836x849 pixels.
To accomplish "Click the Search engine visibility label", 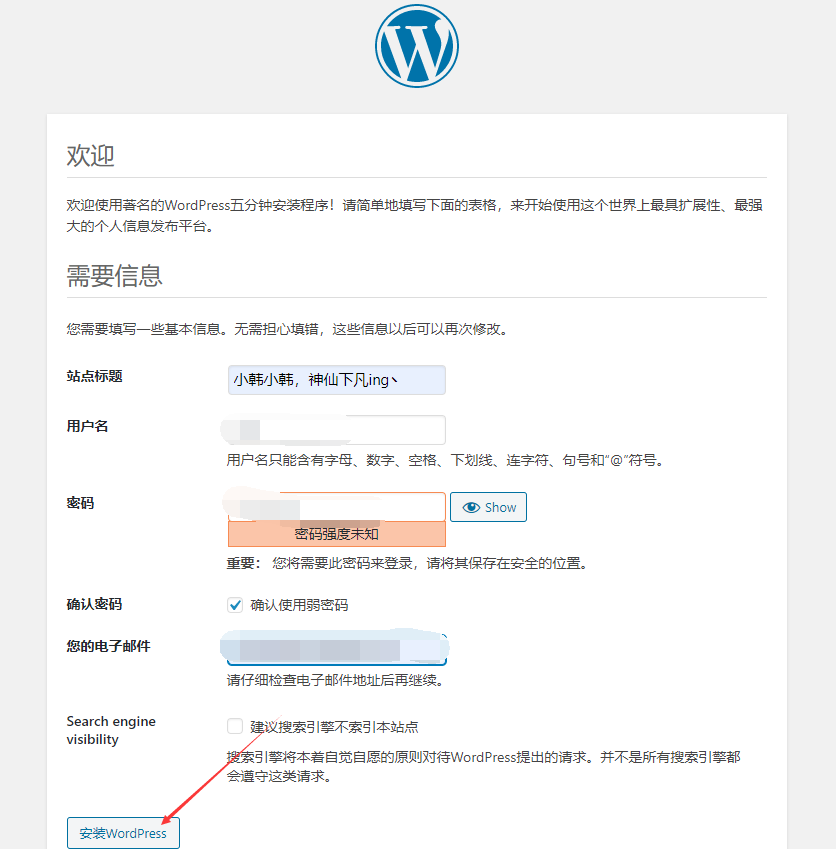I will click(x=111, y=730).
